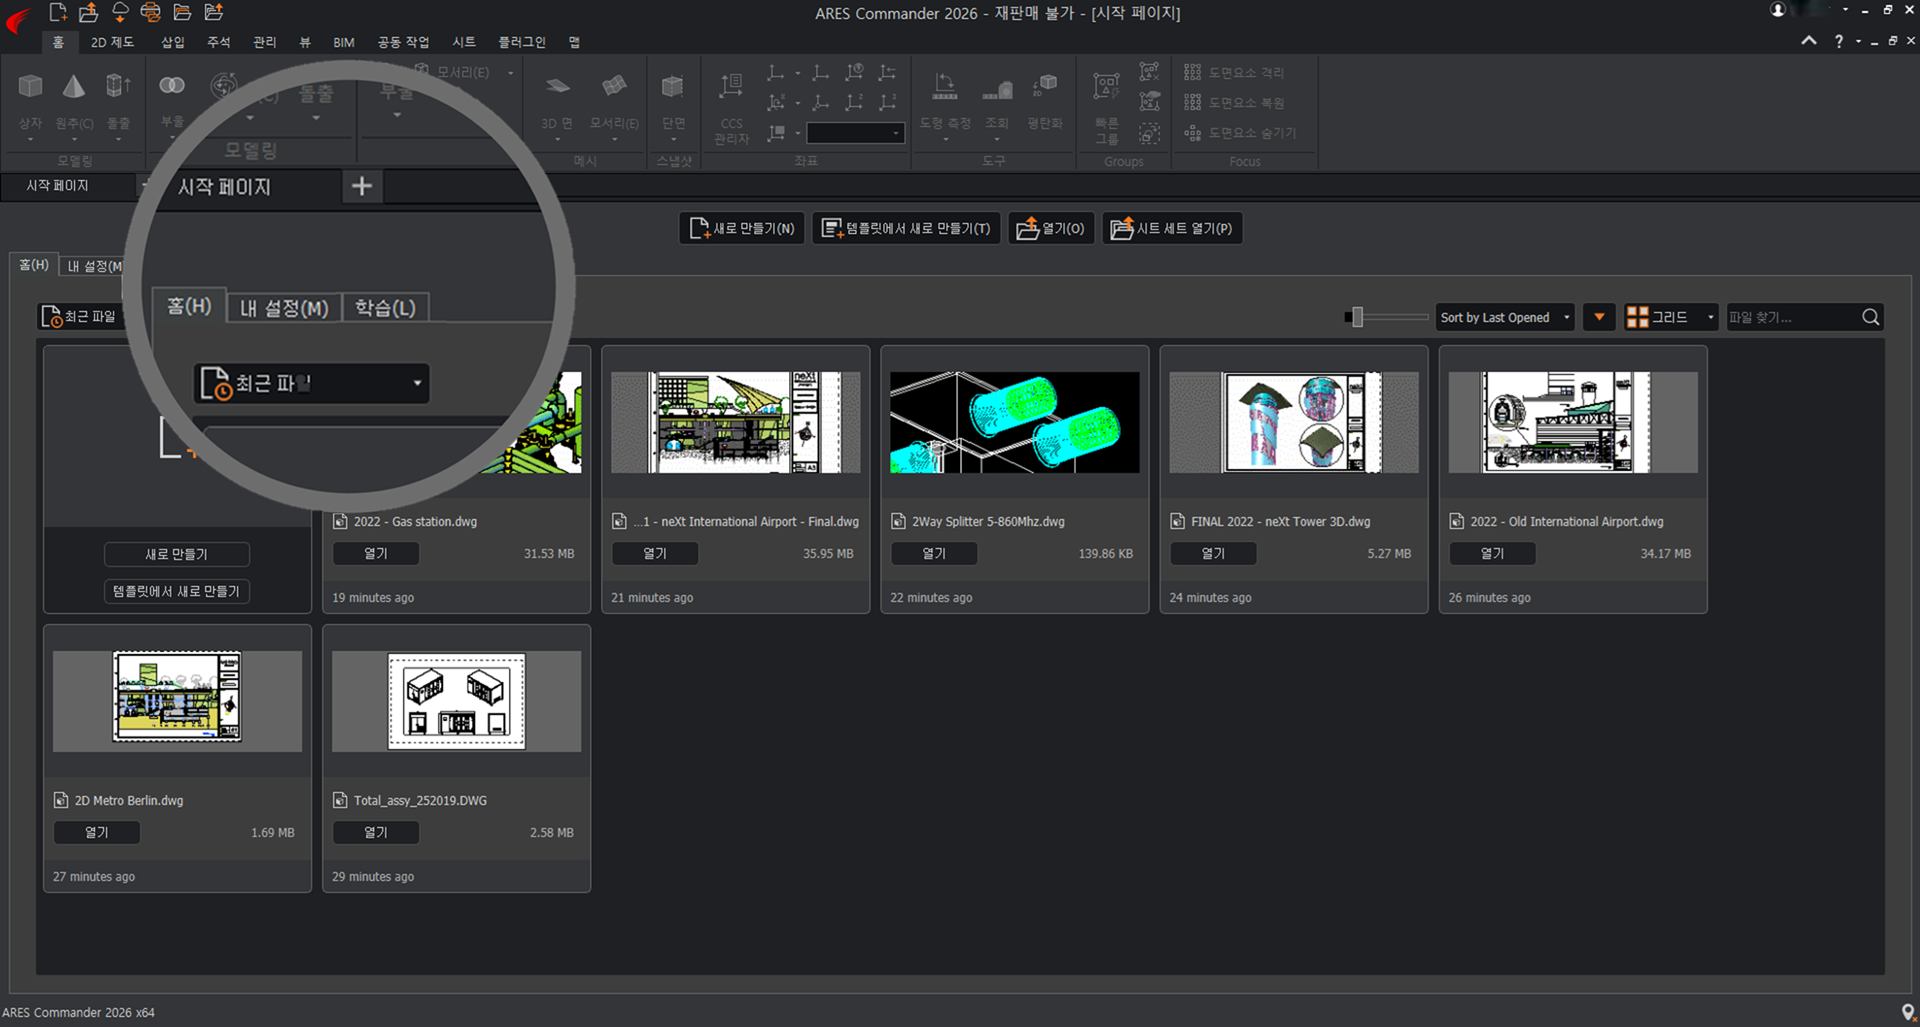The width and height of the screenshot is (1920, 1027).
Task: Click the thumbnail size slider handle
Action: tap(1356, 317)
